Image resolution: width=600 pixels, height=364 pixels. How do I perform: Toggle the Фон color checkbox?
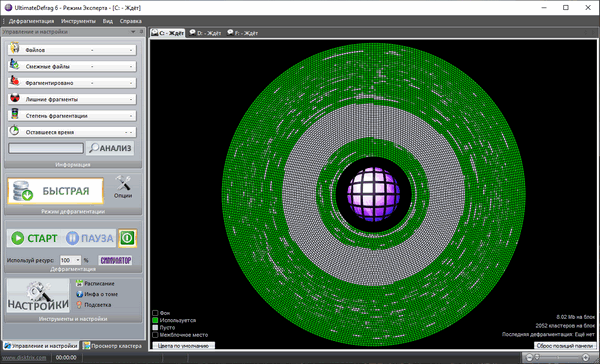click(x=155, y=313)
